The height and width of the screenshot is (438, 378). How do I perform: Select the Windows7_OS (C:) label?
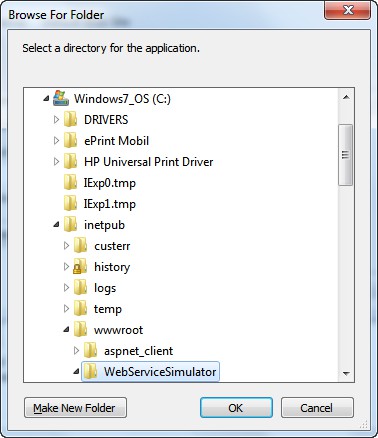122,99
